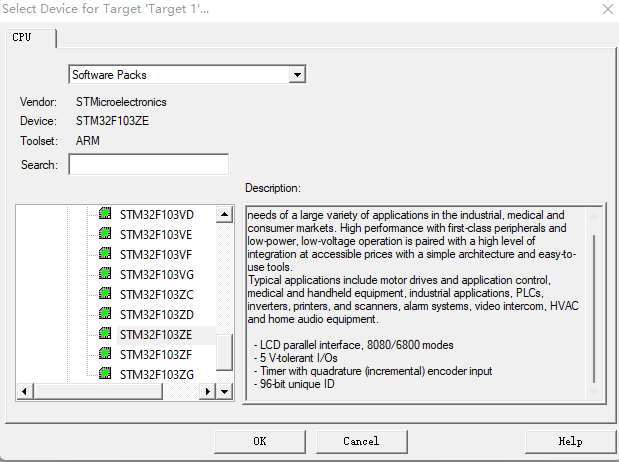Image resolution: width=619 pixels, height=462 pixels.
Task: Click the chip icon beside STM32F103VF
Action: coord(105,254)
